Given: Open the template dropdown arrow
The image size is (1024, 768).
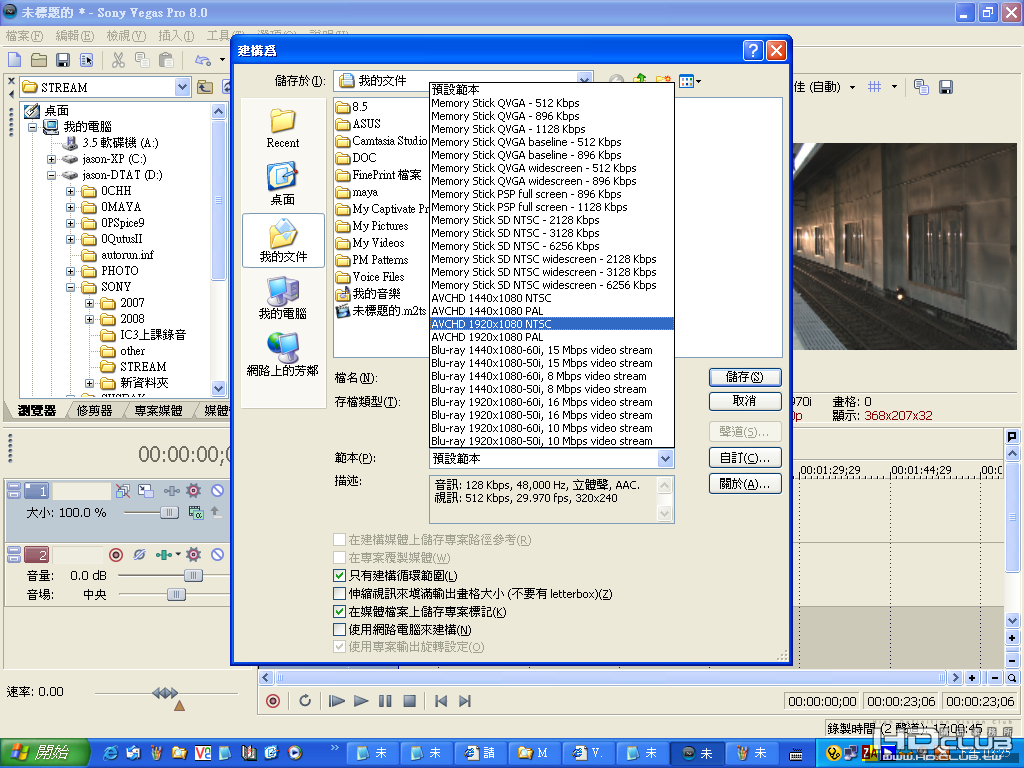Looking at the screenshot, I should (665, 458).
